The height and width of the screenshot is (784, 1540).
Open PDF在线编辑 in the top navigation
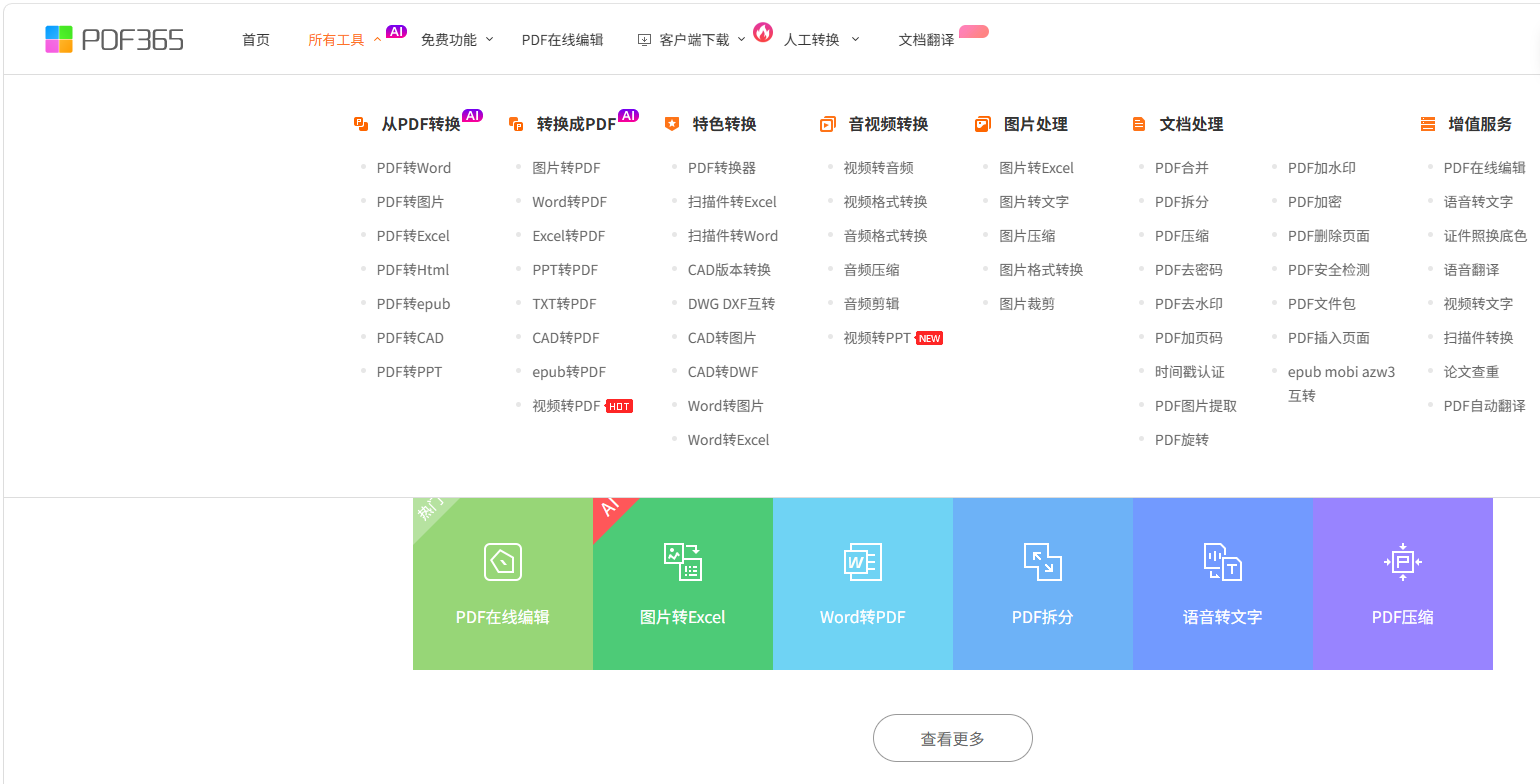click(x=562, y=40)
